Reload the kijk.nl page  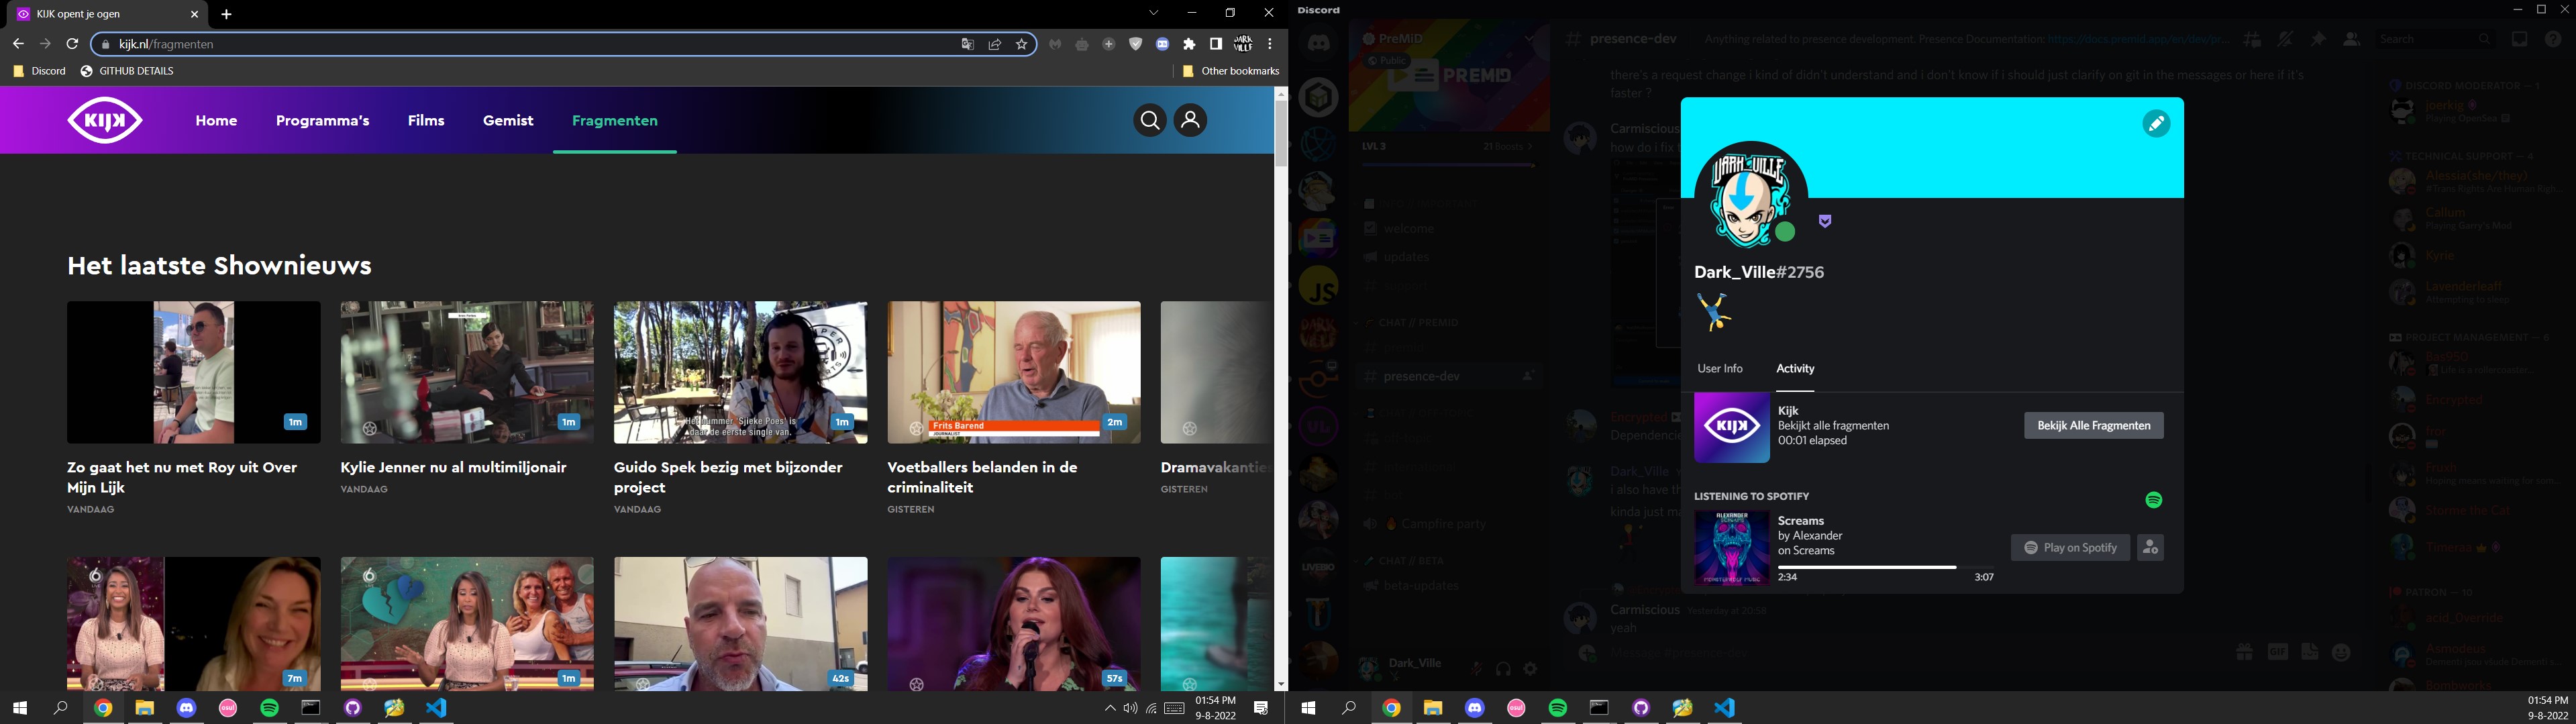click(72, 44)
